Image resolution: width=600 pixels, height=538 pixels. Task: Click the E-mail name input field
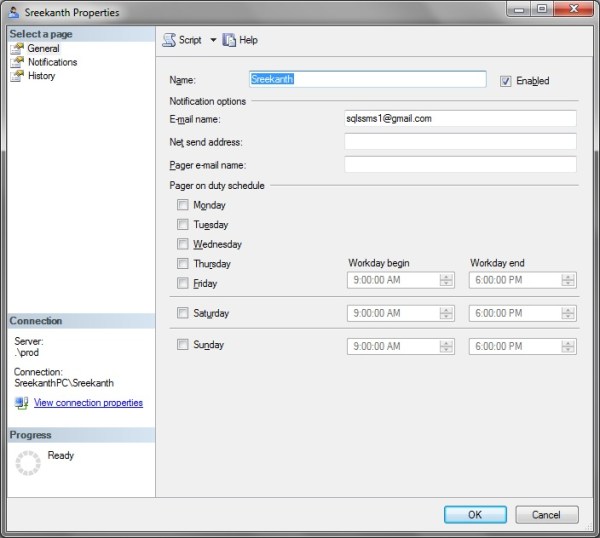click(460, 118)
